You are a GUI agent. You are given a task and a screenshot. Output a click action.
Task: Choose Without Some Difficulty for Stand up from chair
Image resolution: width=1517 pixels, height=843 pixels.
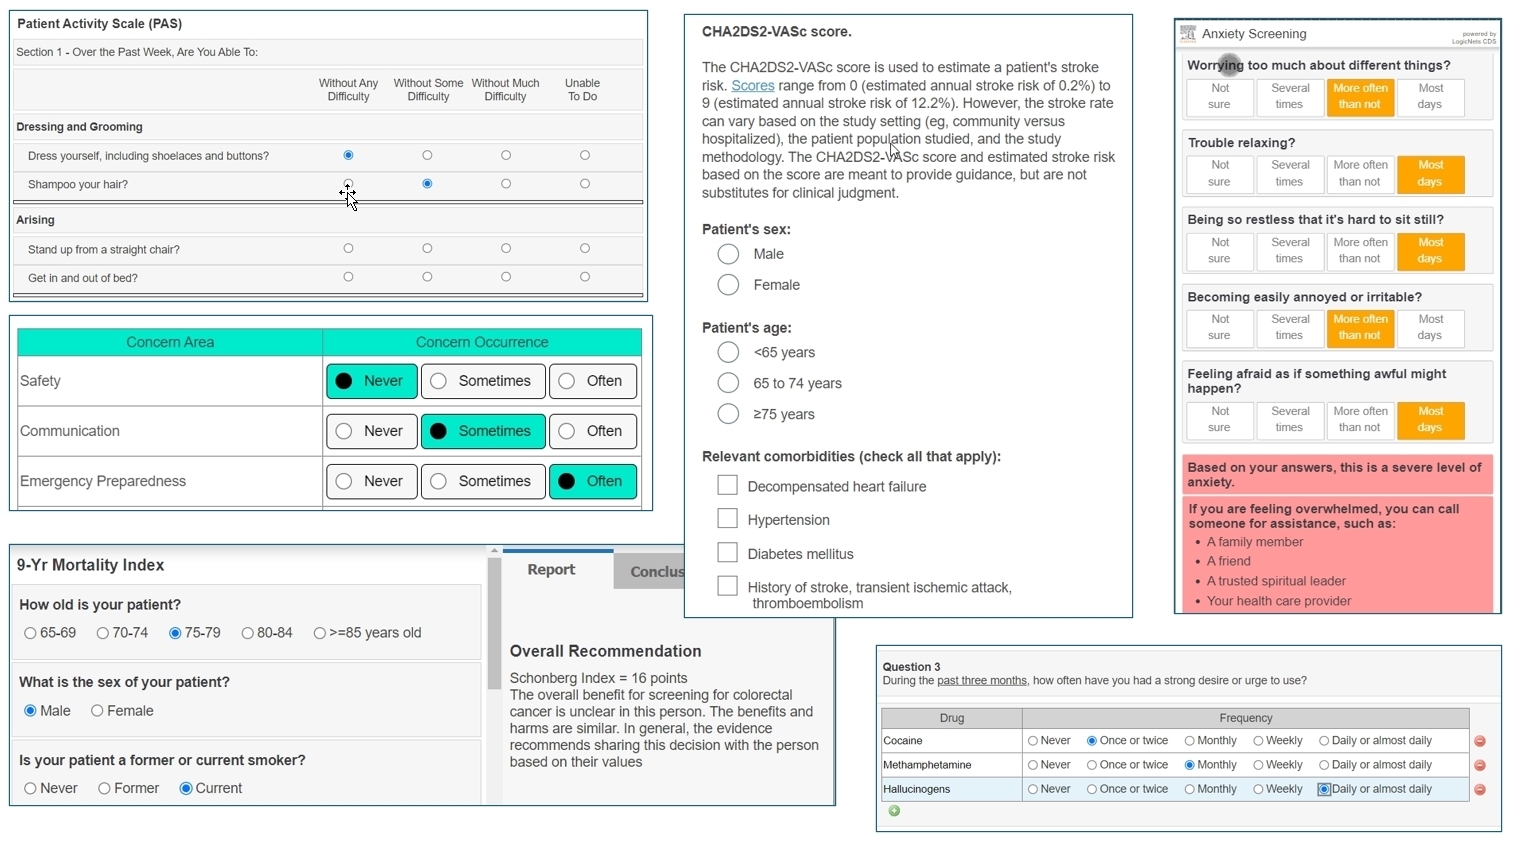tap(427, 248)
